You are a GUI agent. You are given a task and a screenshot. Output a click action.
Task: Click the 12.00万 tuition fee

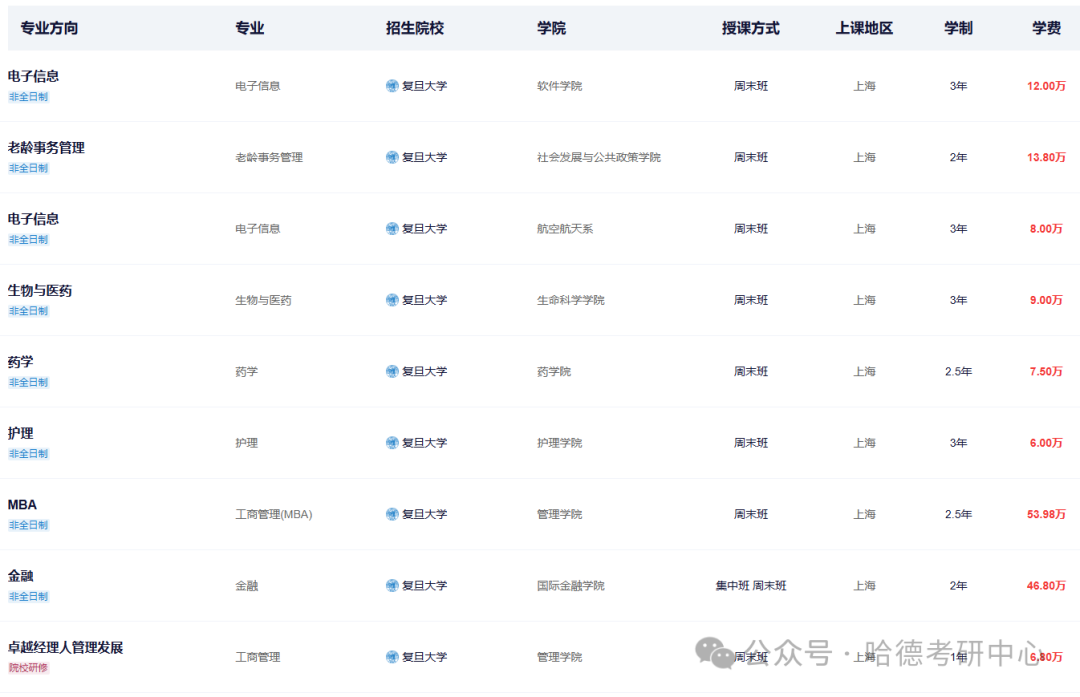point(1046,86)
